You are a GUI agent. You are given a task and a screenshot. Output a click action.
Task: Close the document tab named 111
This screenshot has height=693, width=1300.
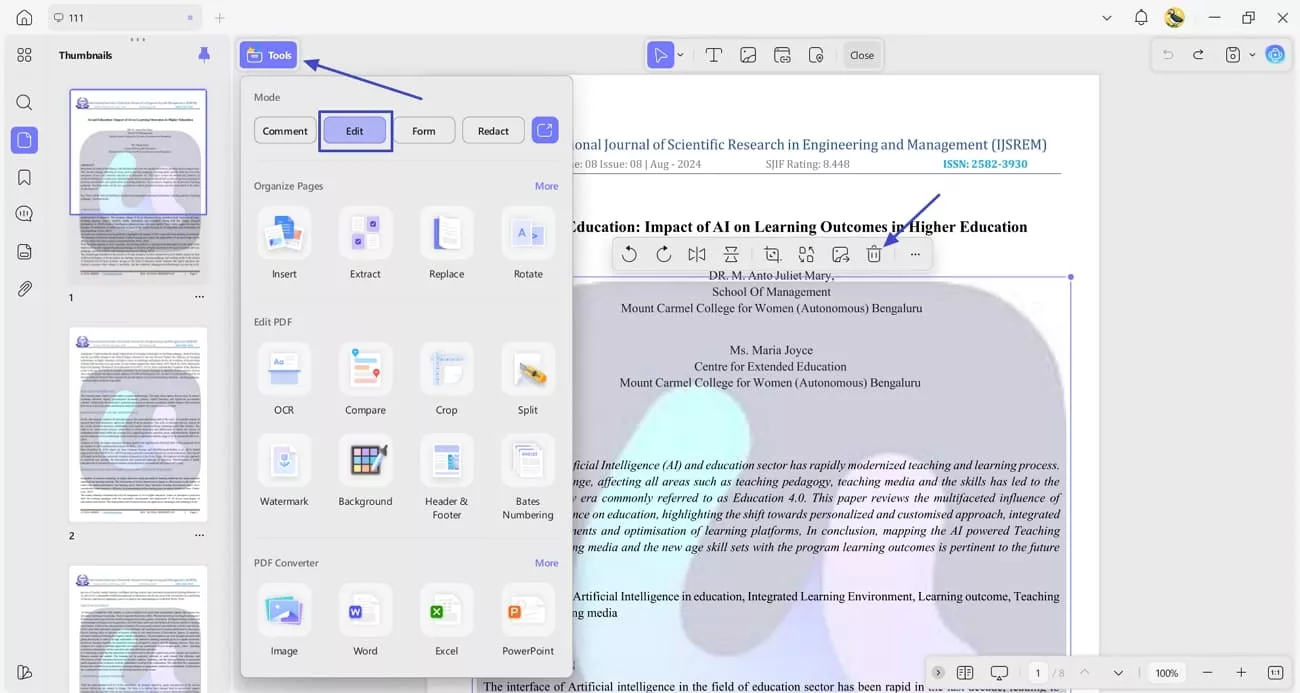coord(190,18)
